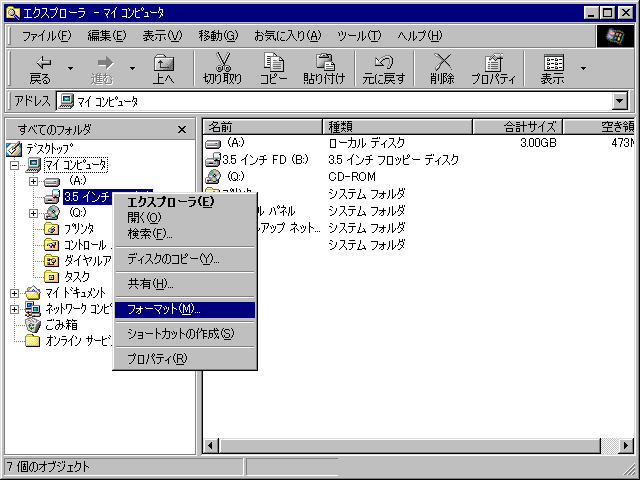Choose 共有(H)... from context menu
The height and width of the screenshot is (480, 640).
click(185, 284)
